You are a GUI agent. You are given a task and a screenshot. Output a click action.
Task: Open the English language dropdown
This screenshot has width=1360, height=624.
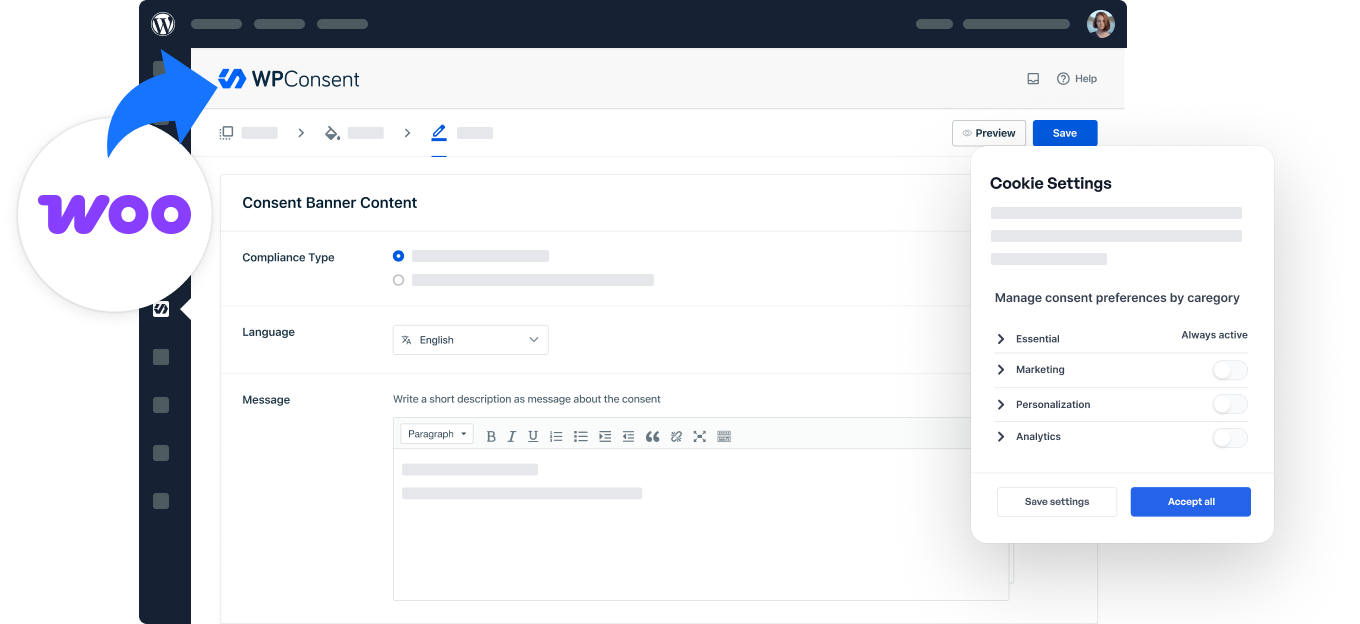(x=471, y=340)
